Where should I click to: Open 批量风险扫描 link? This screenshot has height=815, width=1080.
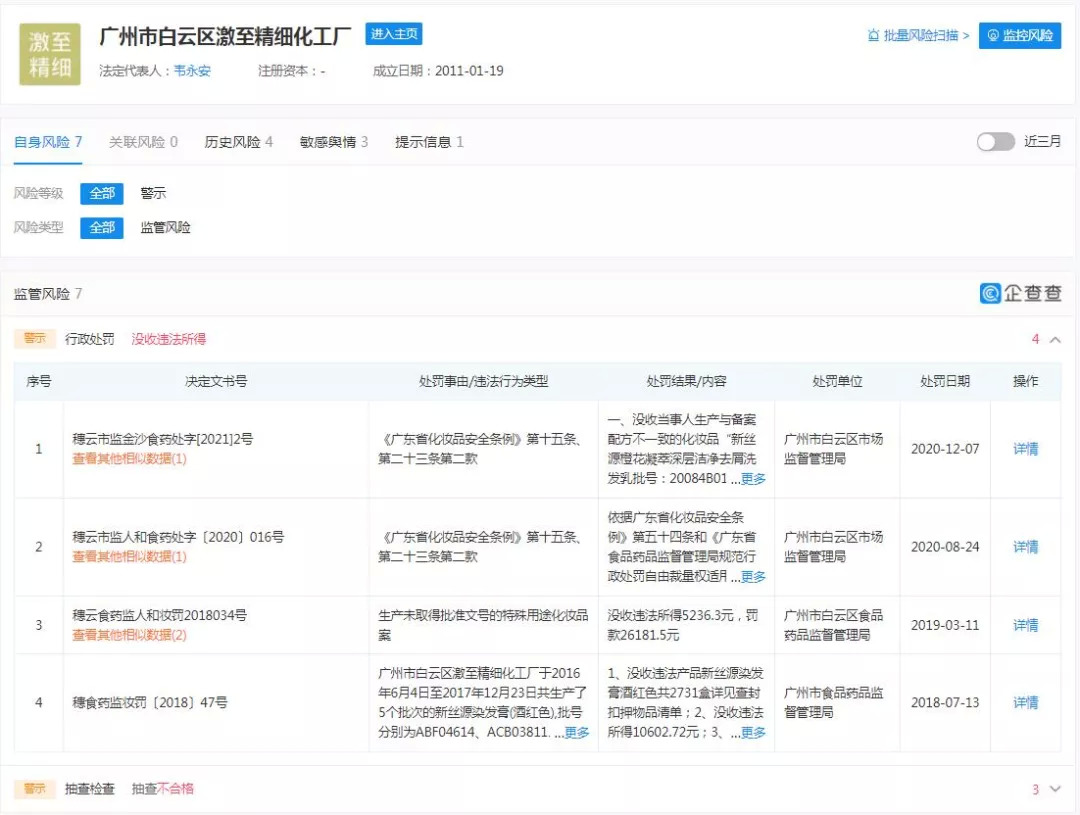click(x=918, y=36)
